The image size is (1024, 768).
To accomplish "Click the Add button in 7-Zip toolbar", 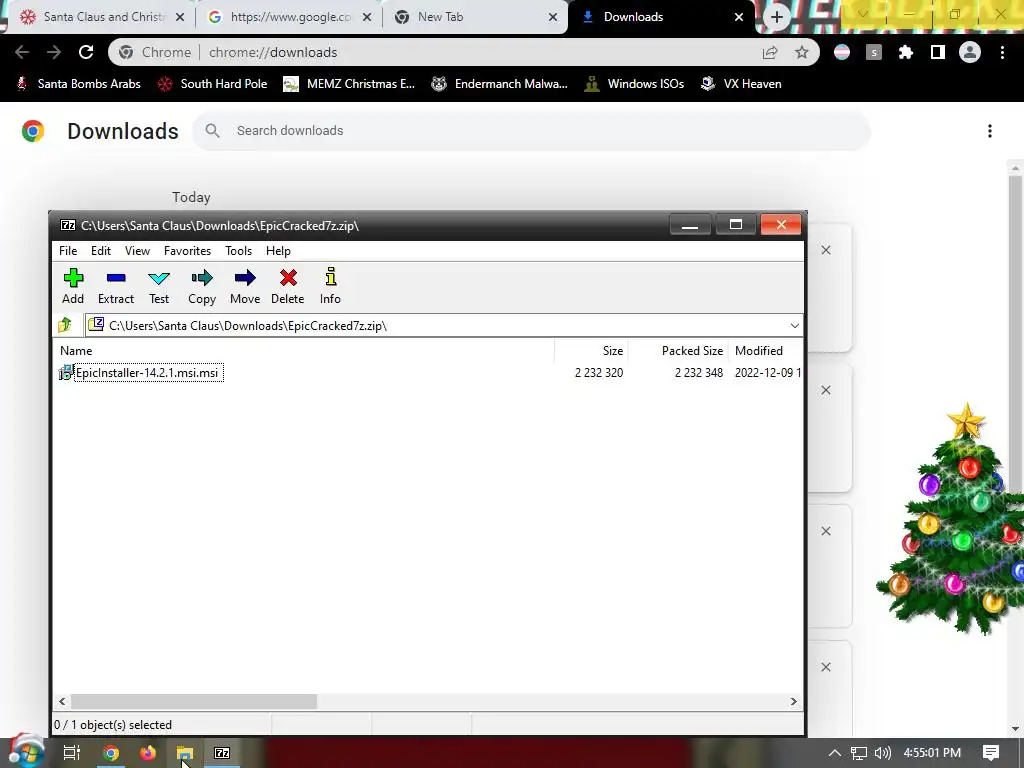I will [x=72, y=286].
